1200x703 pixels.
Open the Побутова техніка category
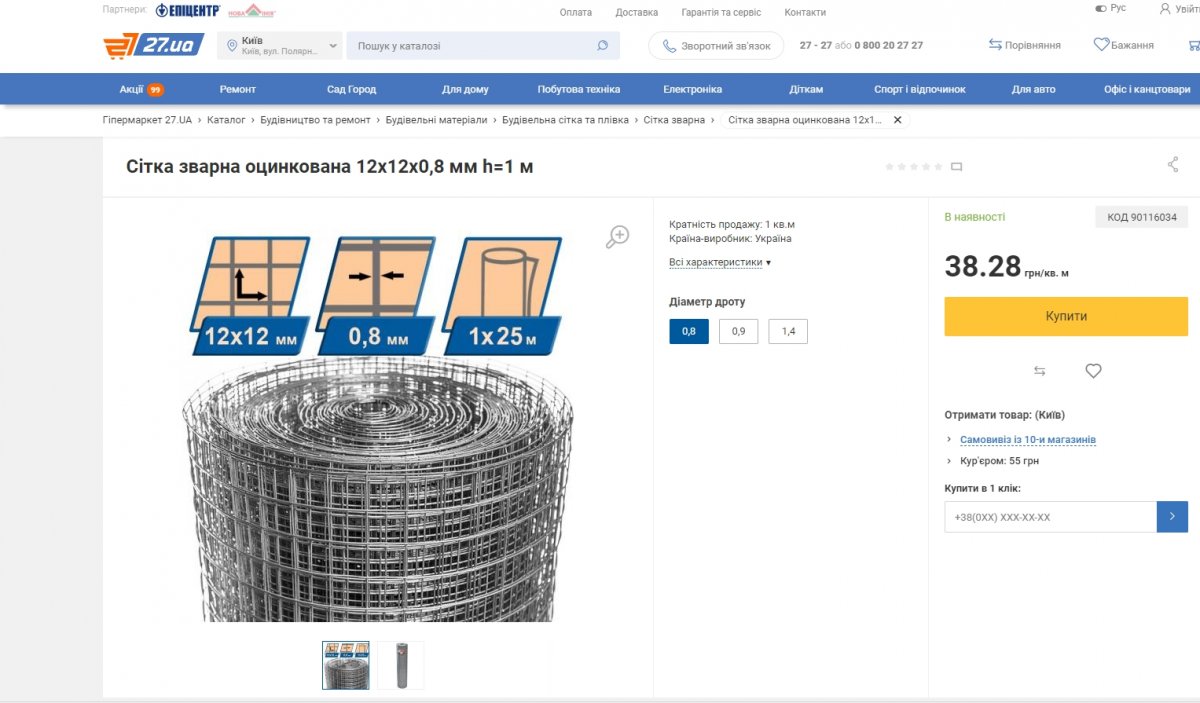579,89
